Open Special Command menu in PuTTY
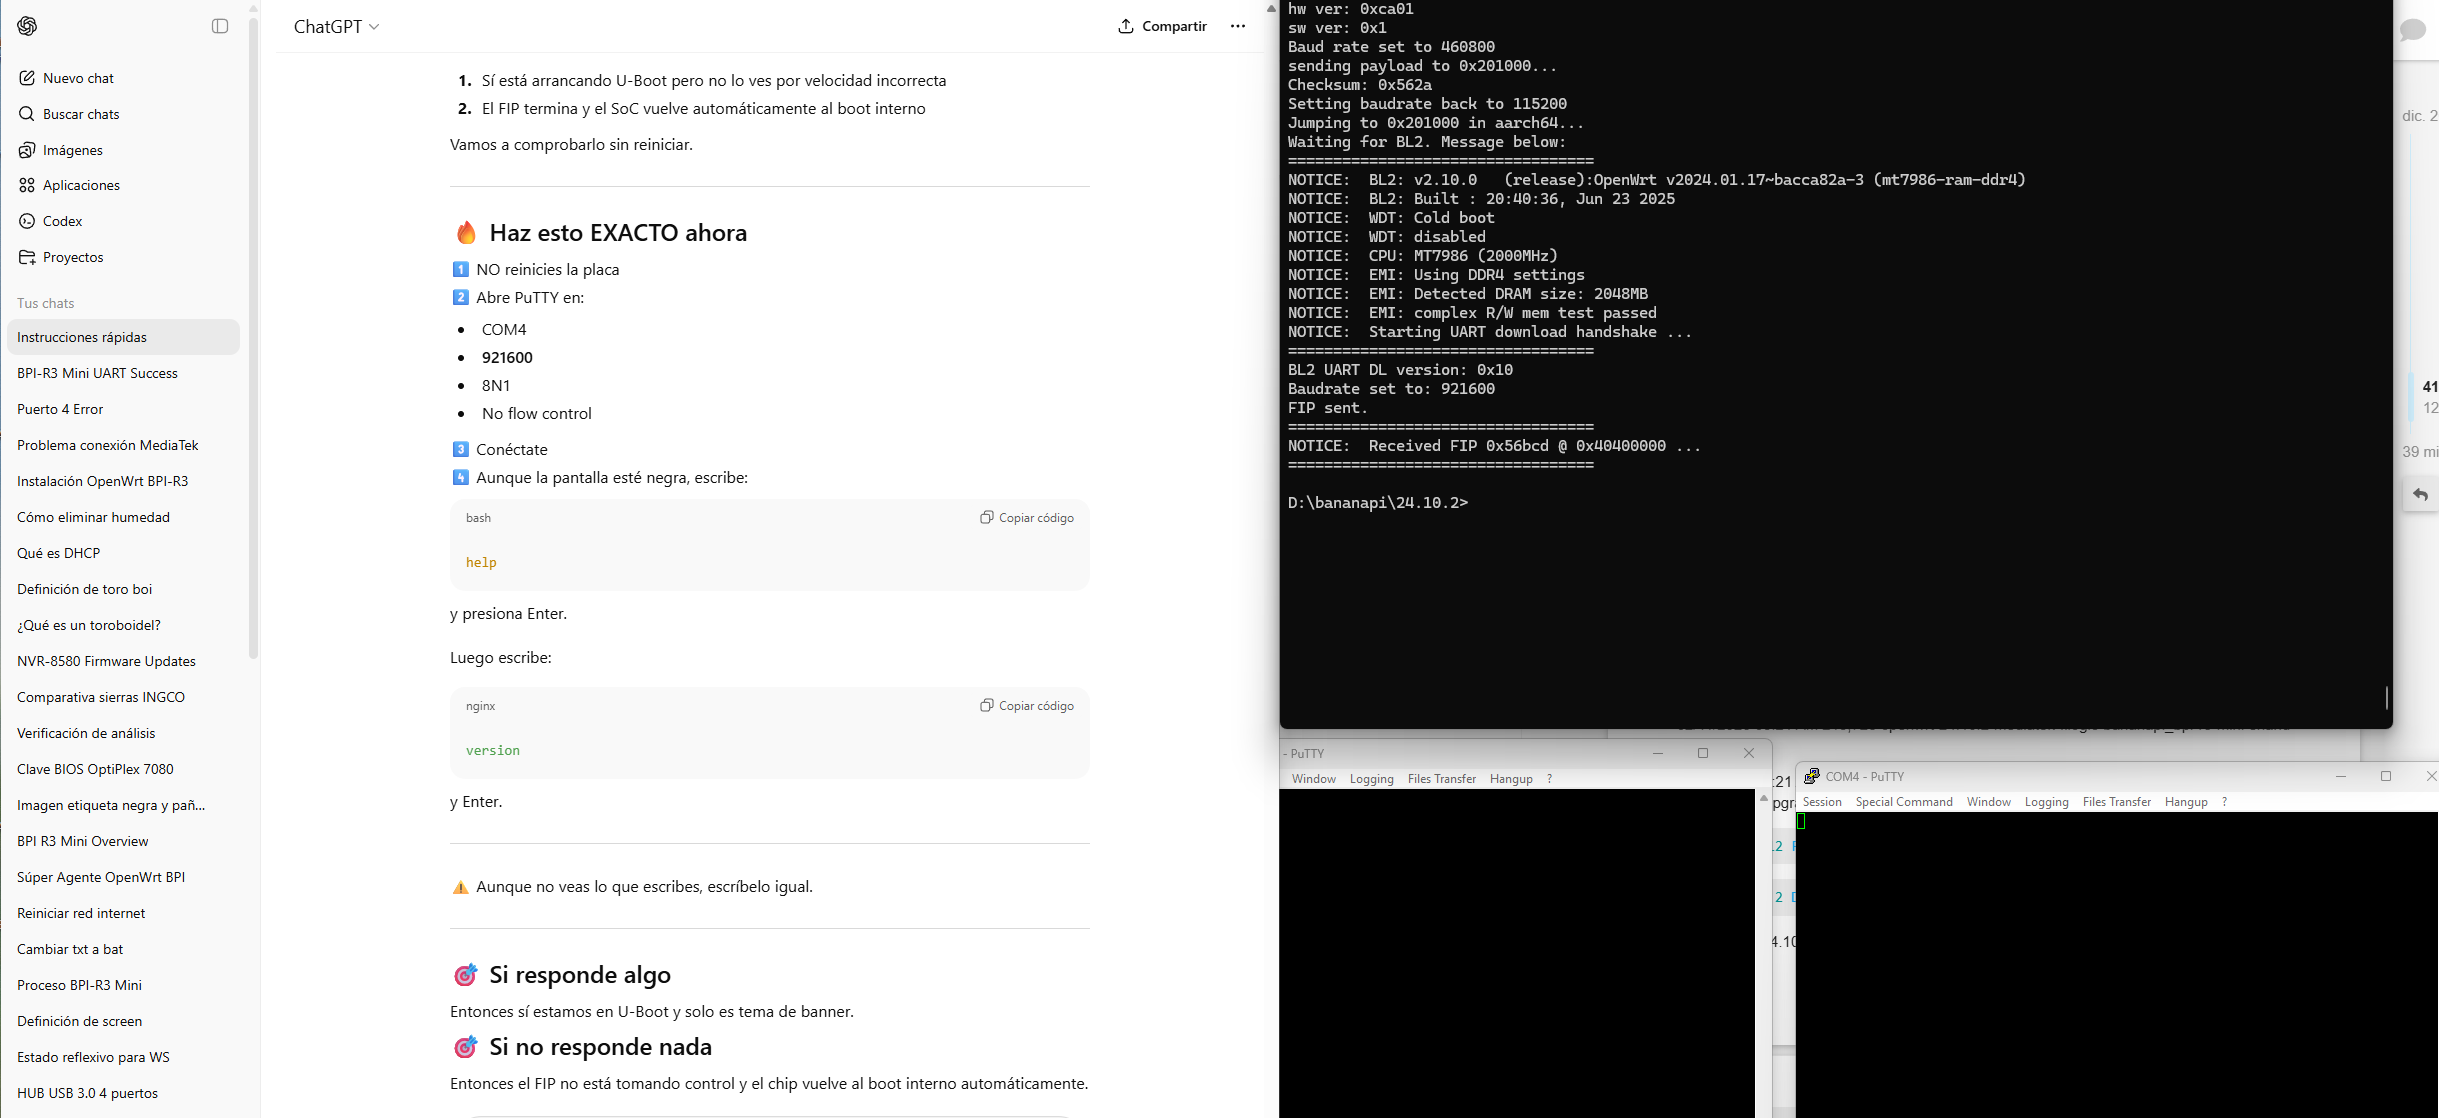This screenshot has width=2439, height=1118. pyautogui.click(x=1903, y=802)
